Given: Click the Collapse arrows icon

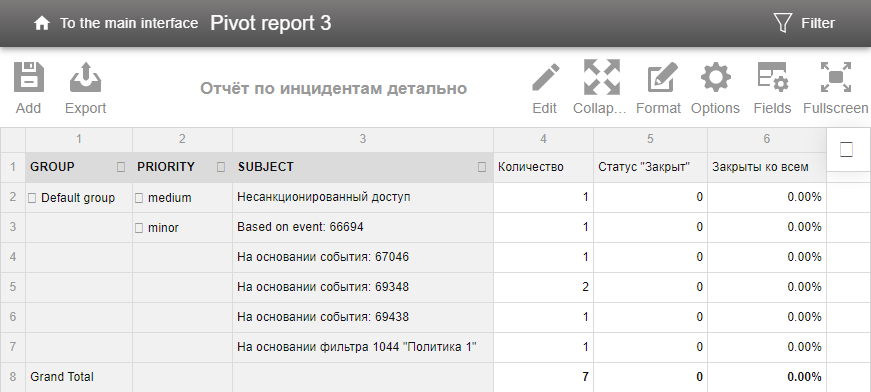Looking at the screenshot, I should pyautogui.click(x=602, y=77).
